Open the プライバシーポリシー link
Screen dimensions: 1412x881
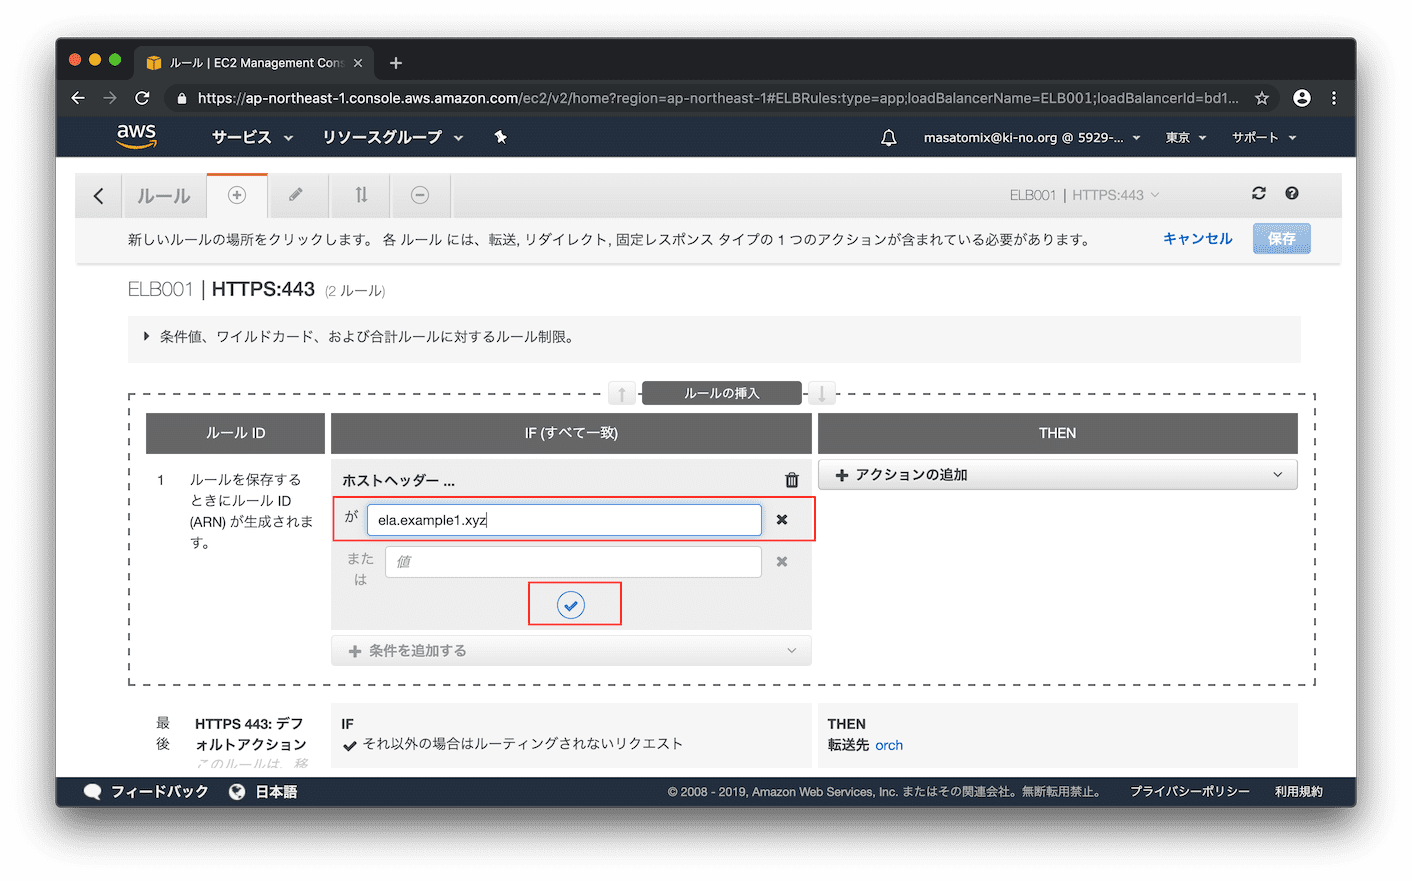(1190, 792)
